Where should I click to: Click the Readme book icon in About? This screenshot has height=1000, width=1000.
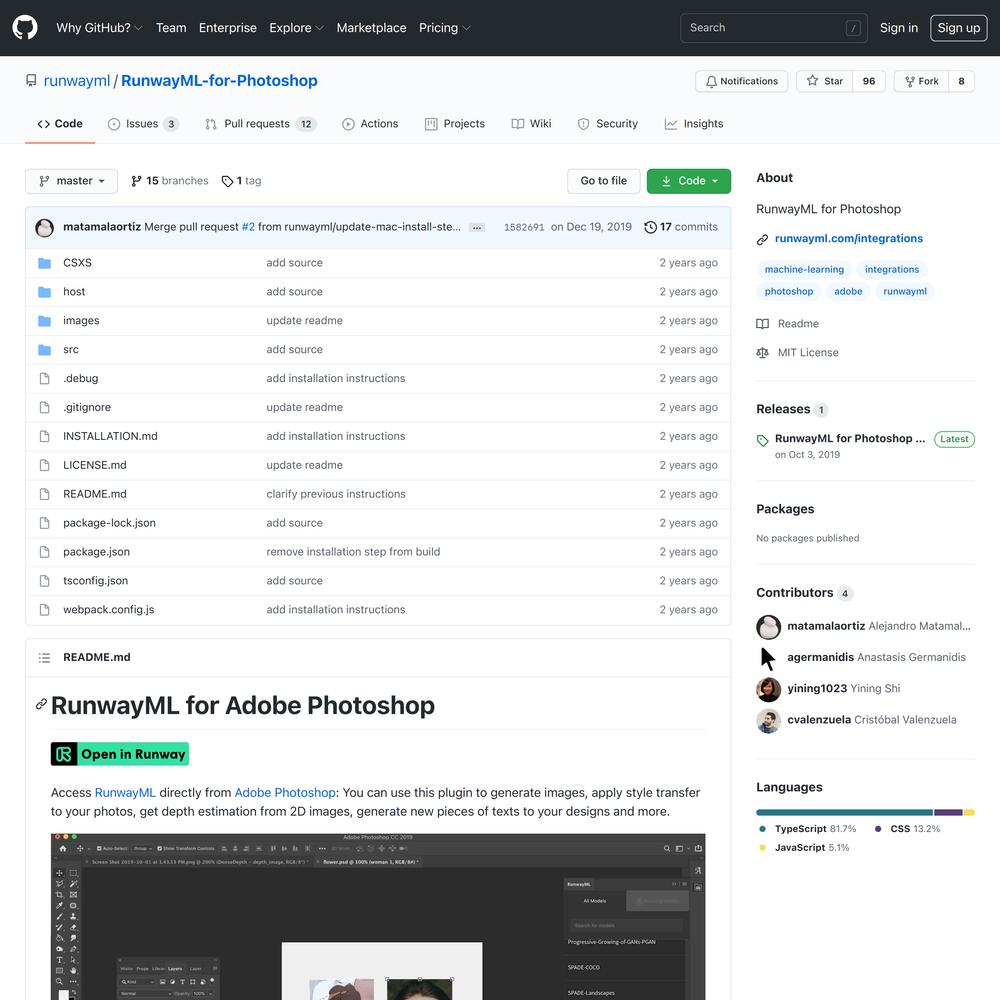762,324
